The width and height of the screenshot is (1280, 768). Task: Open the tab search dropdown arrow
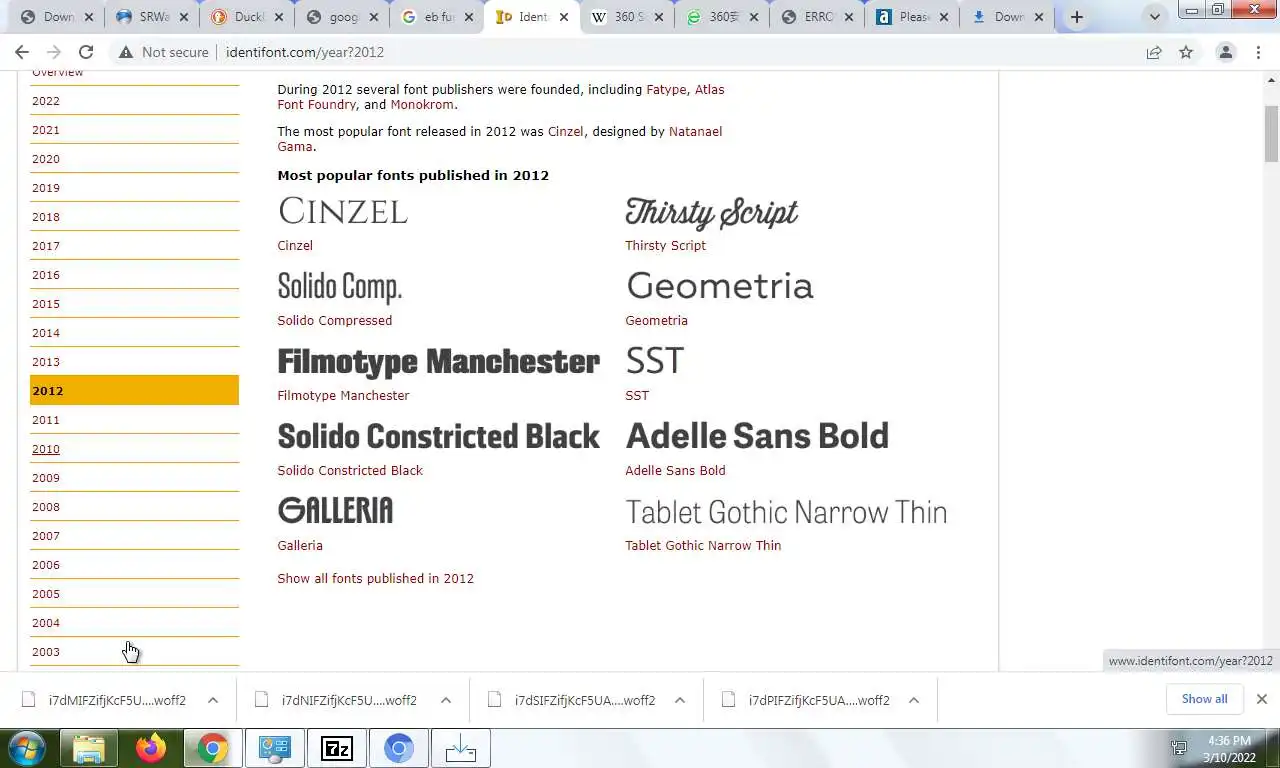coord(1155,17)
